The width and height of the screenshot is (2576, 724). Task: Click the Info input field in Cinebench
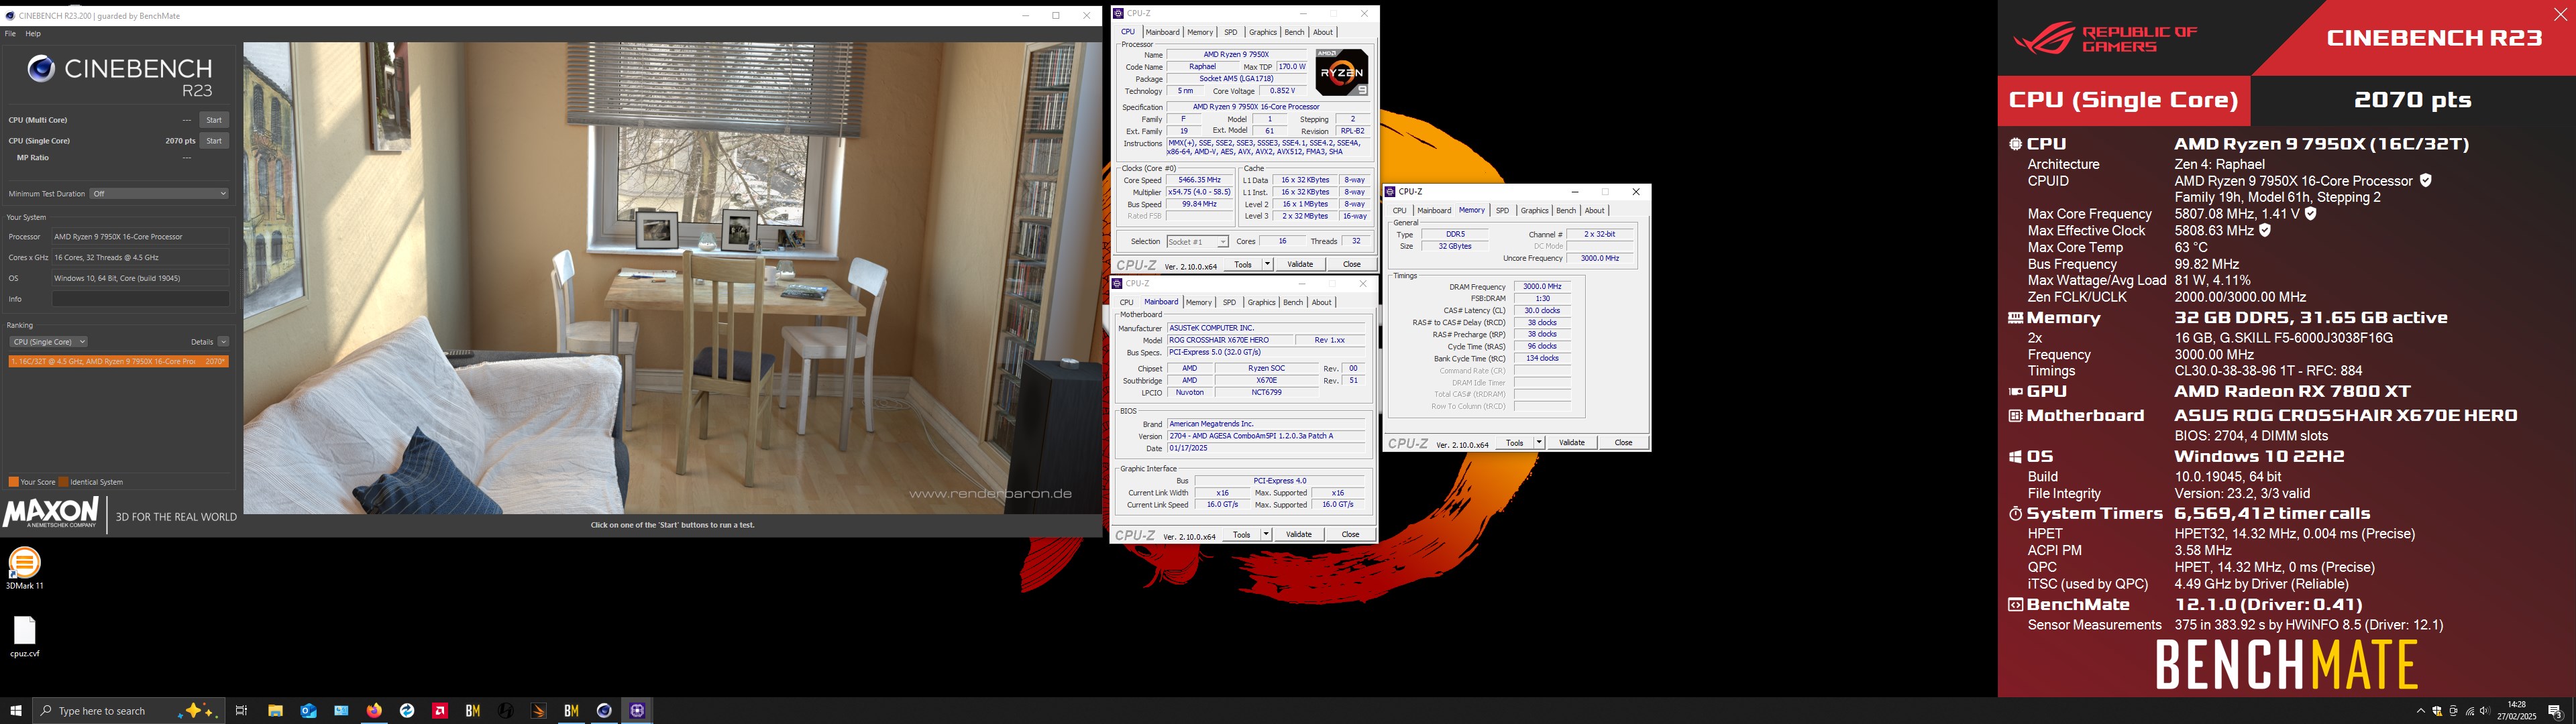[x=140, y=299]
